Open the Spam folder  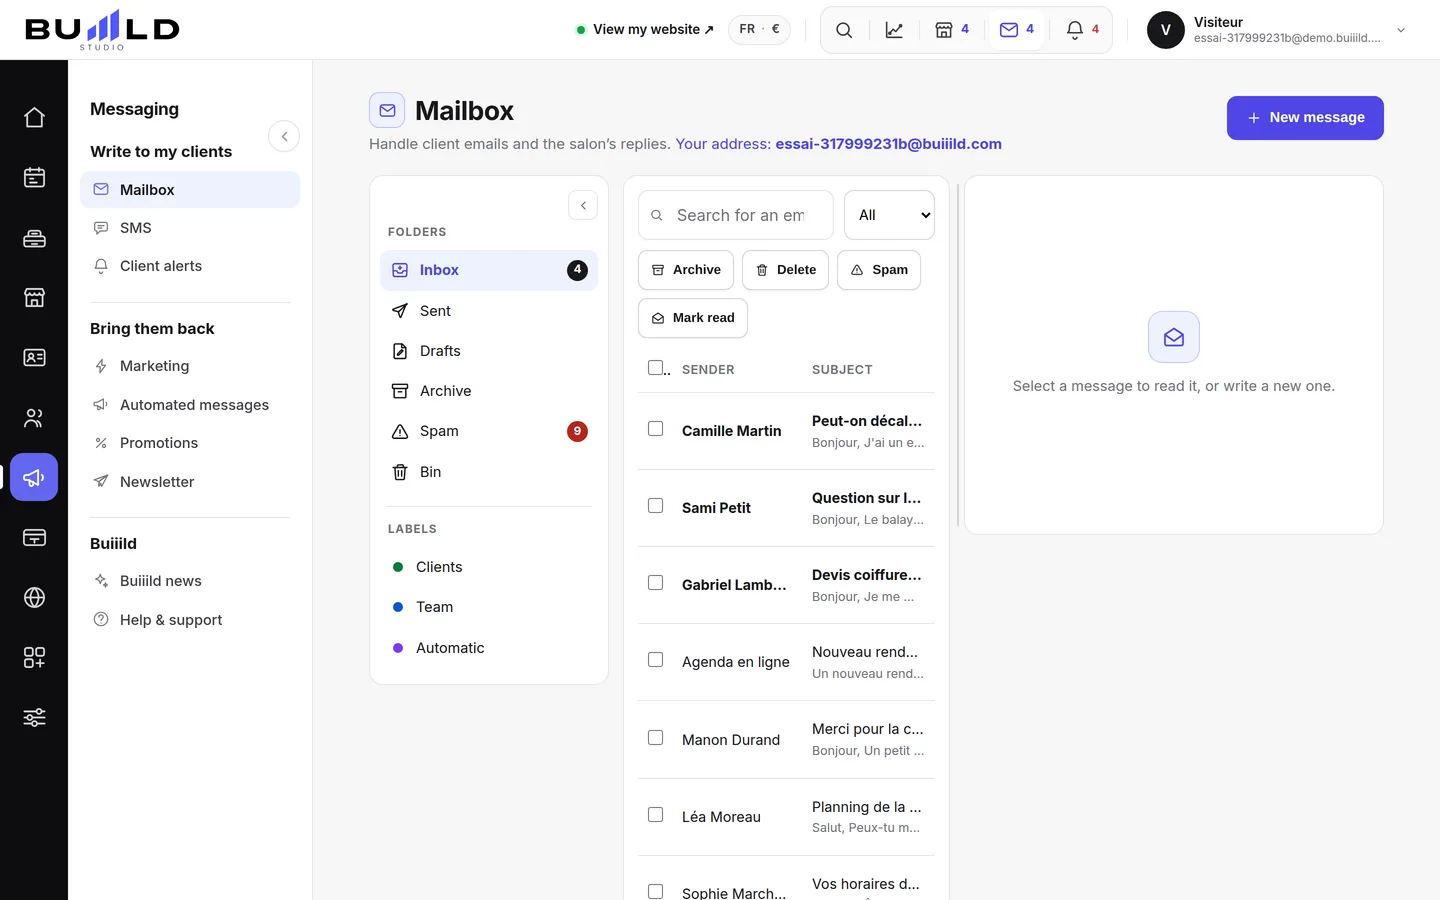(x=489, y=431)
